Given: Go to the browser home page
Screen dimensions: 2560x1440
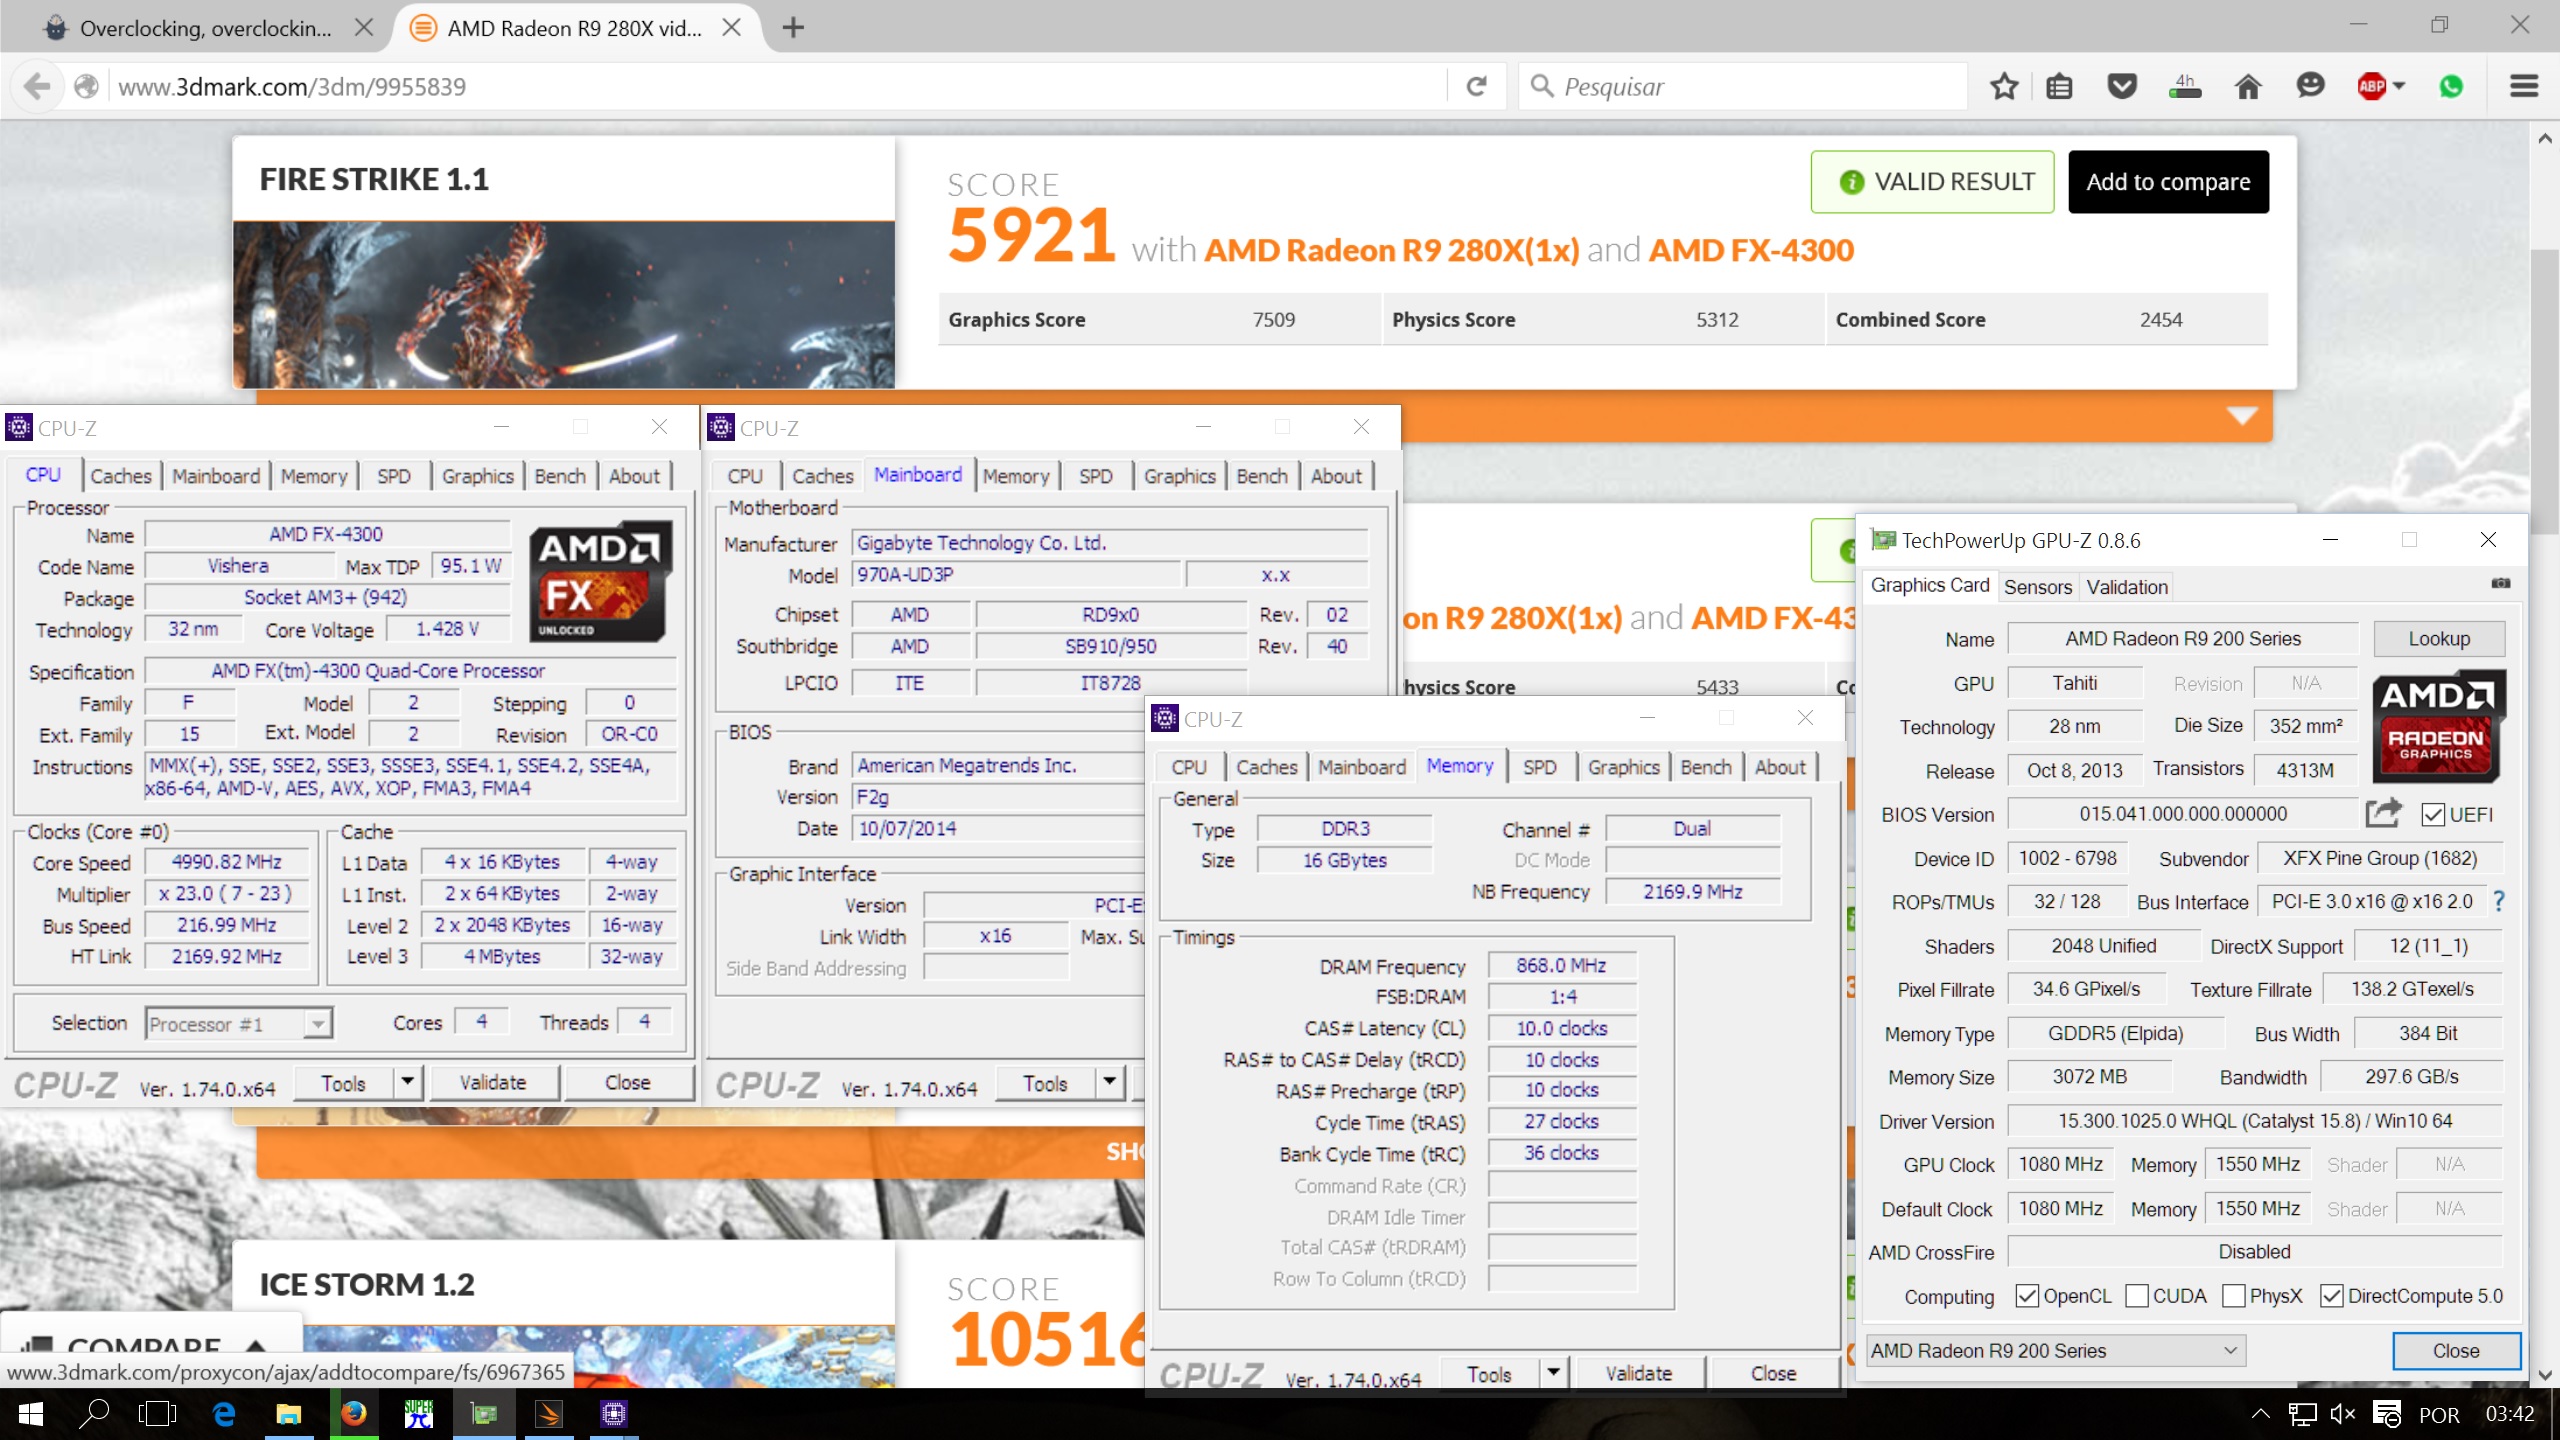Looking at the screenshot, I should pyautogui.click(x=2248, y=87).
